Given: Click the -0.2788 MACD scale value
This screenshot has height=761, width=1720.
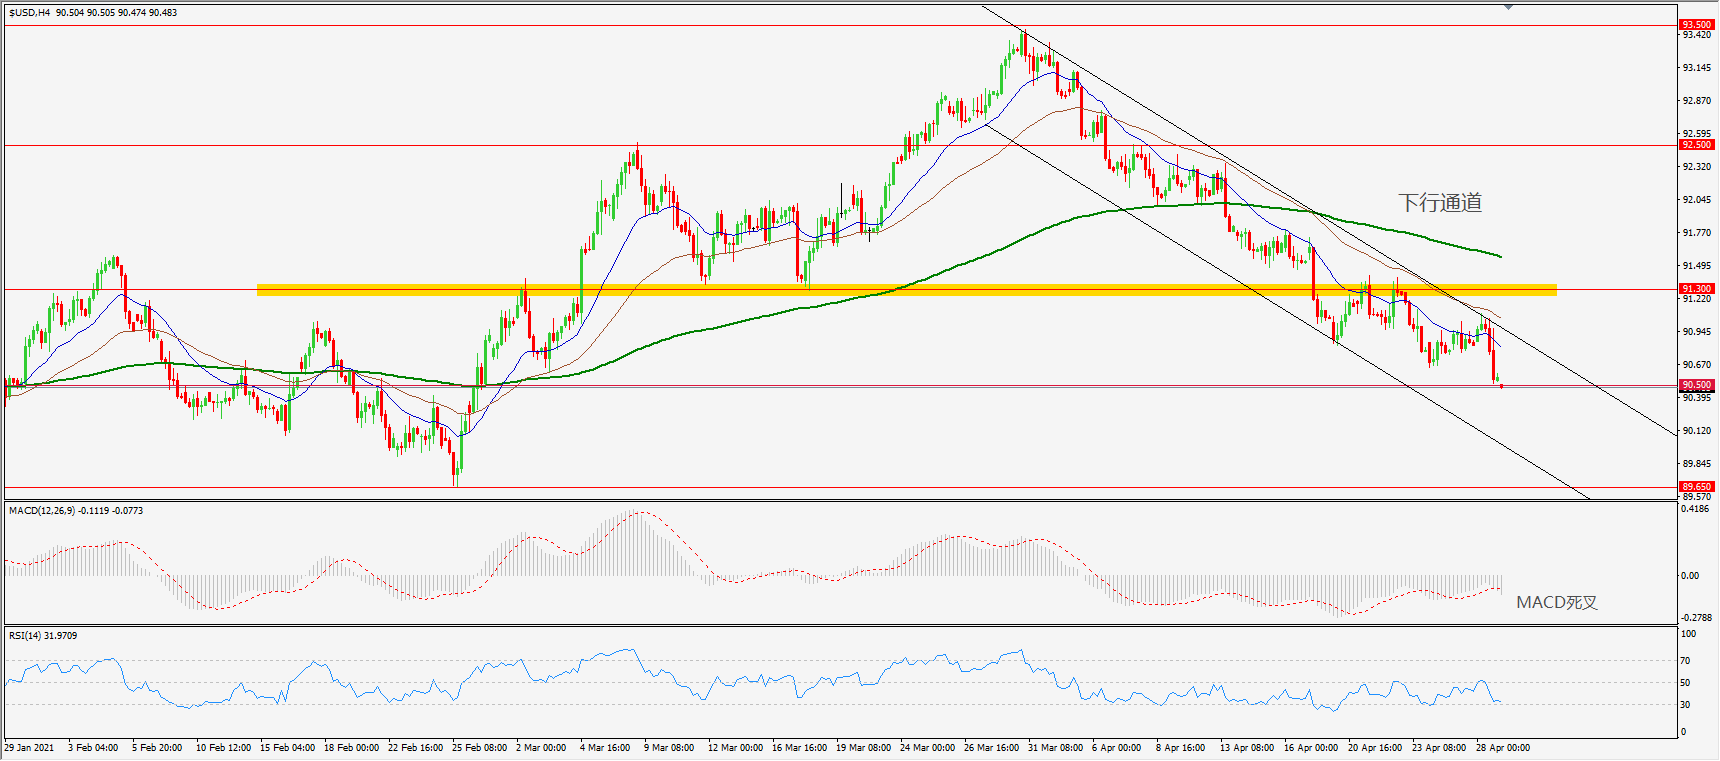Looking at the screenshot, I should tap(1696, 618).
